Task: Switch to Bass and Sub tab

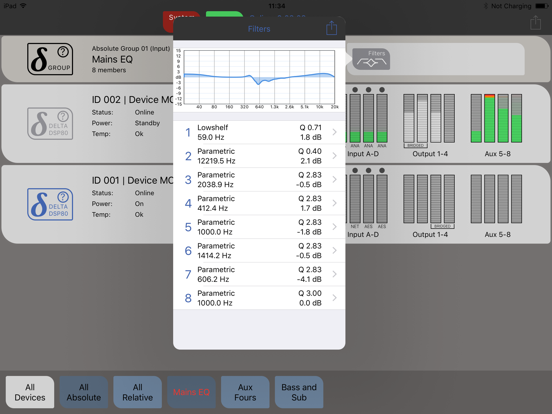Action: pyautogui.click(x=299, y=392)
